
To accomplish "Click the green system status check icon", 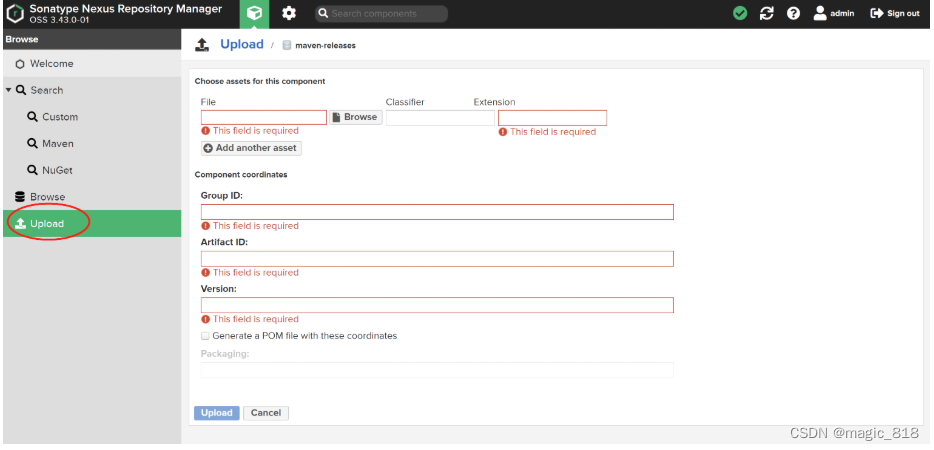I will (740, 13).
